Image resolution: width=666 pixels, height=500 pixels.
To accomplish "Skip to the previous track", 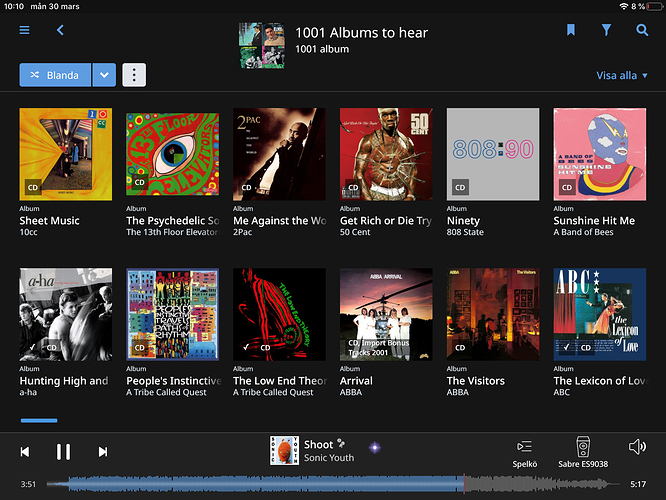I will tap(25, 452).
